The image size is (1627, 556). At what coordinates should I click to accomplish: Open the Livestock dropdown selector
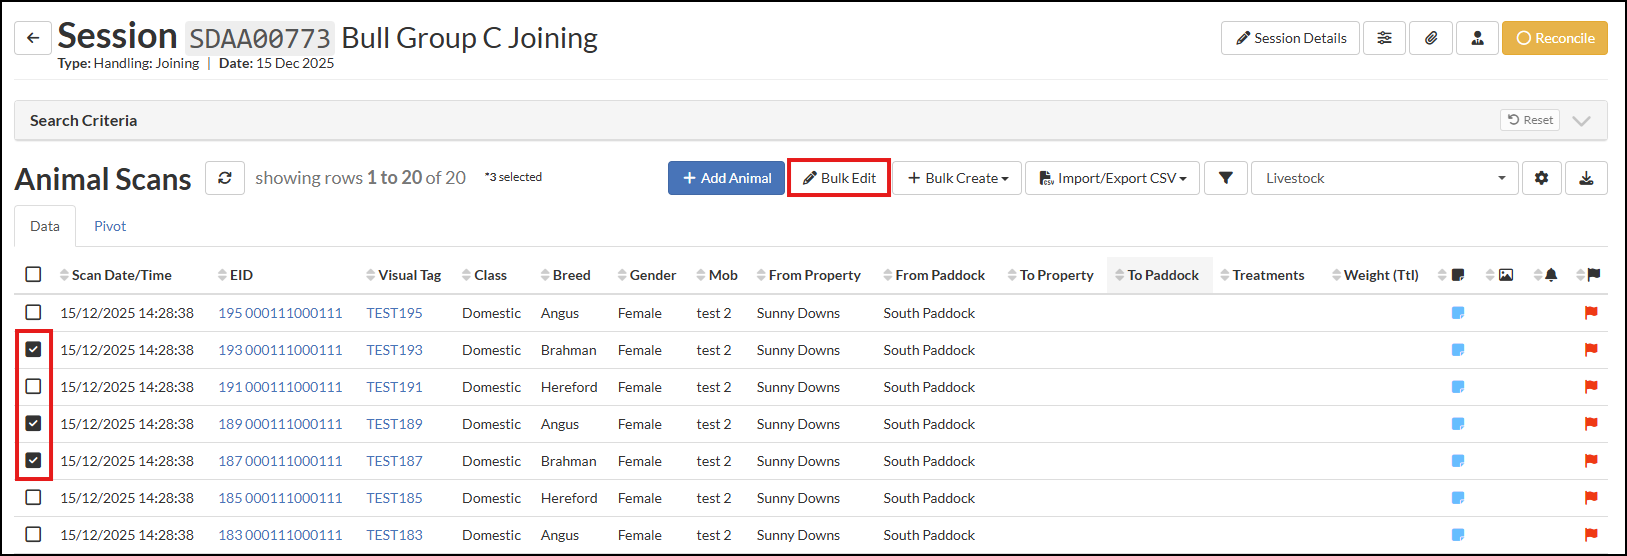point(1384,178)
